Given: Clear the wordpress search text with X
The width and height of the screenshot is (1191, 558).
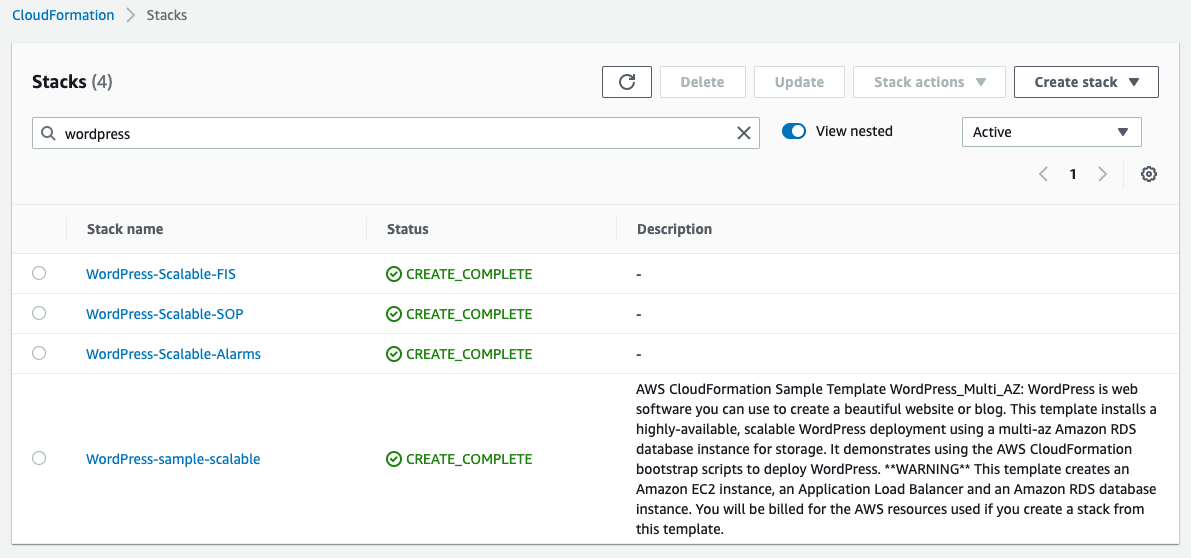Looking at the screenshot, I should click(x=744, y=134).
